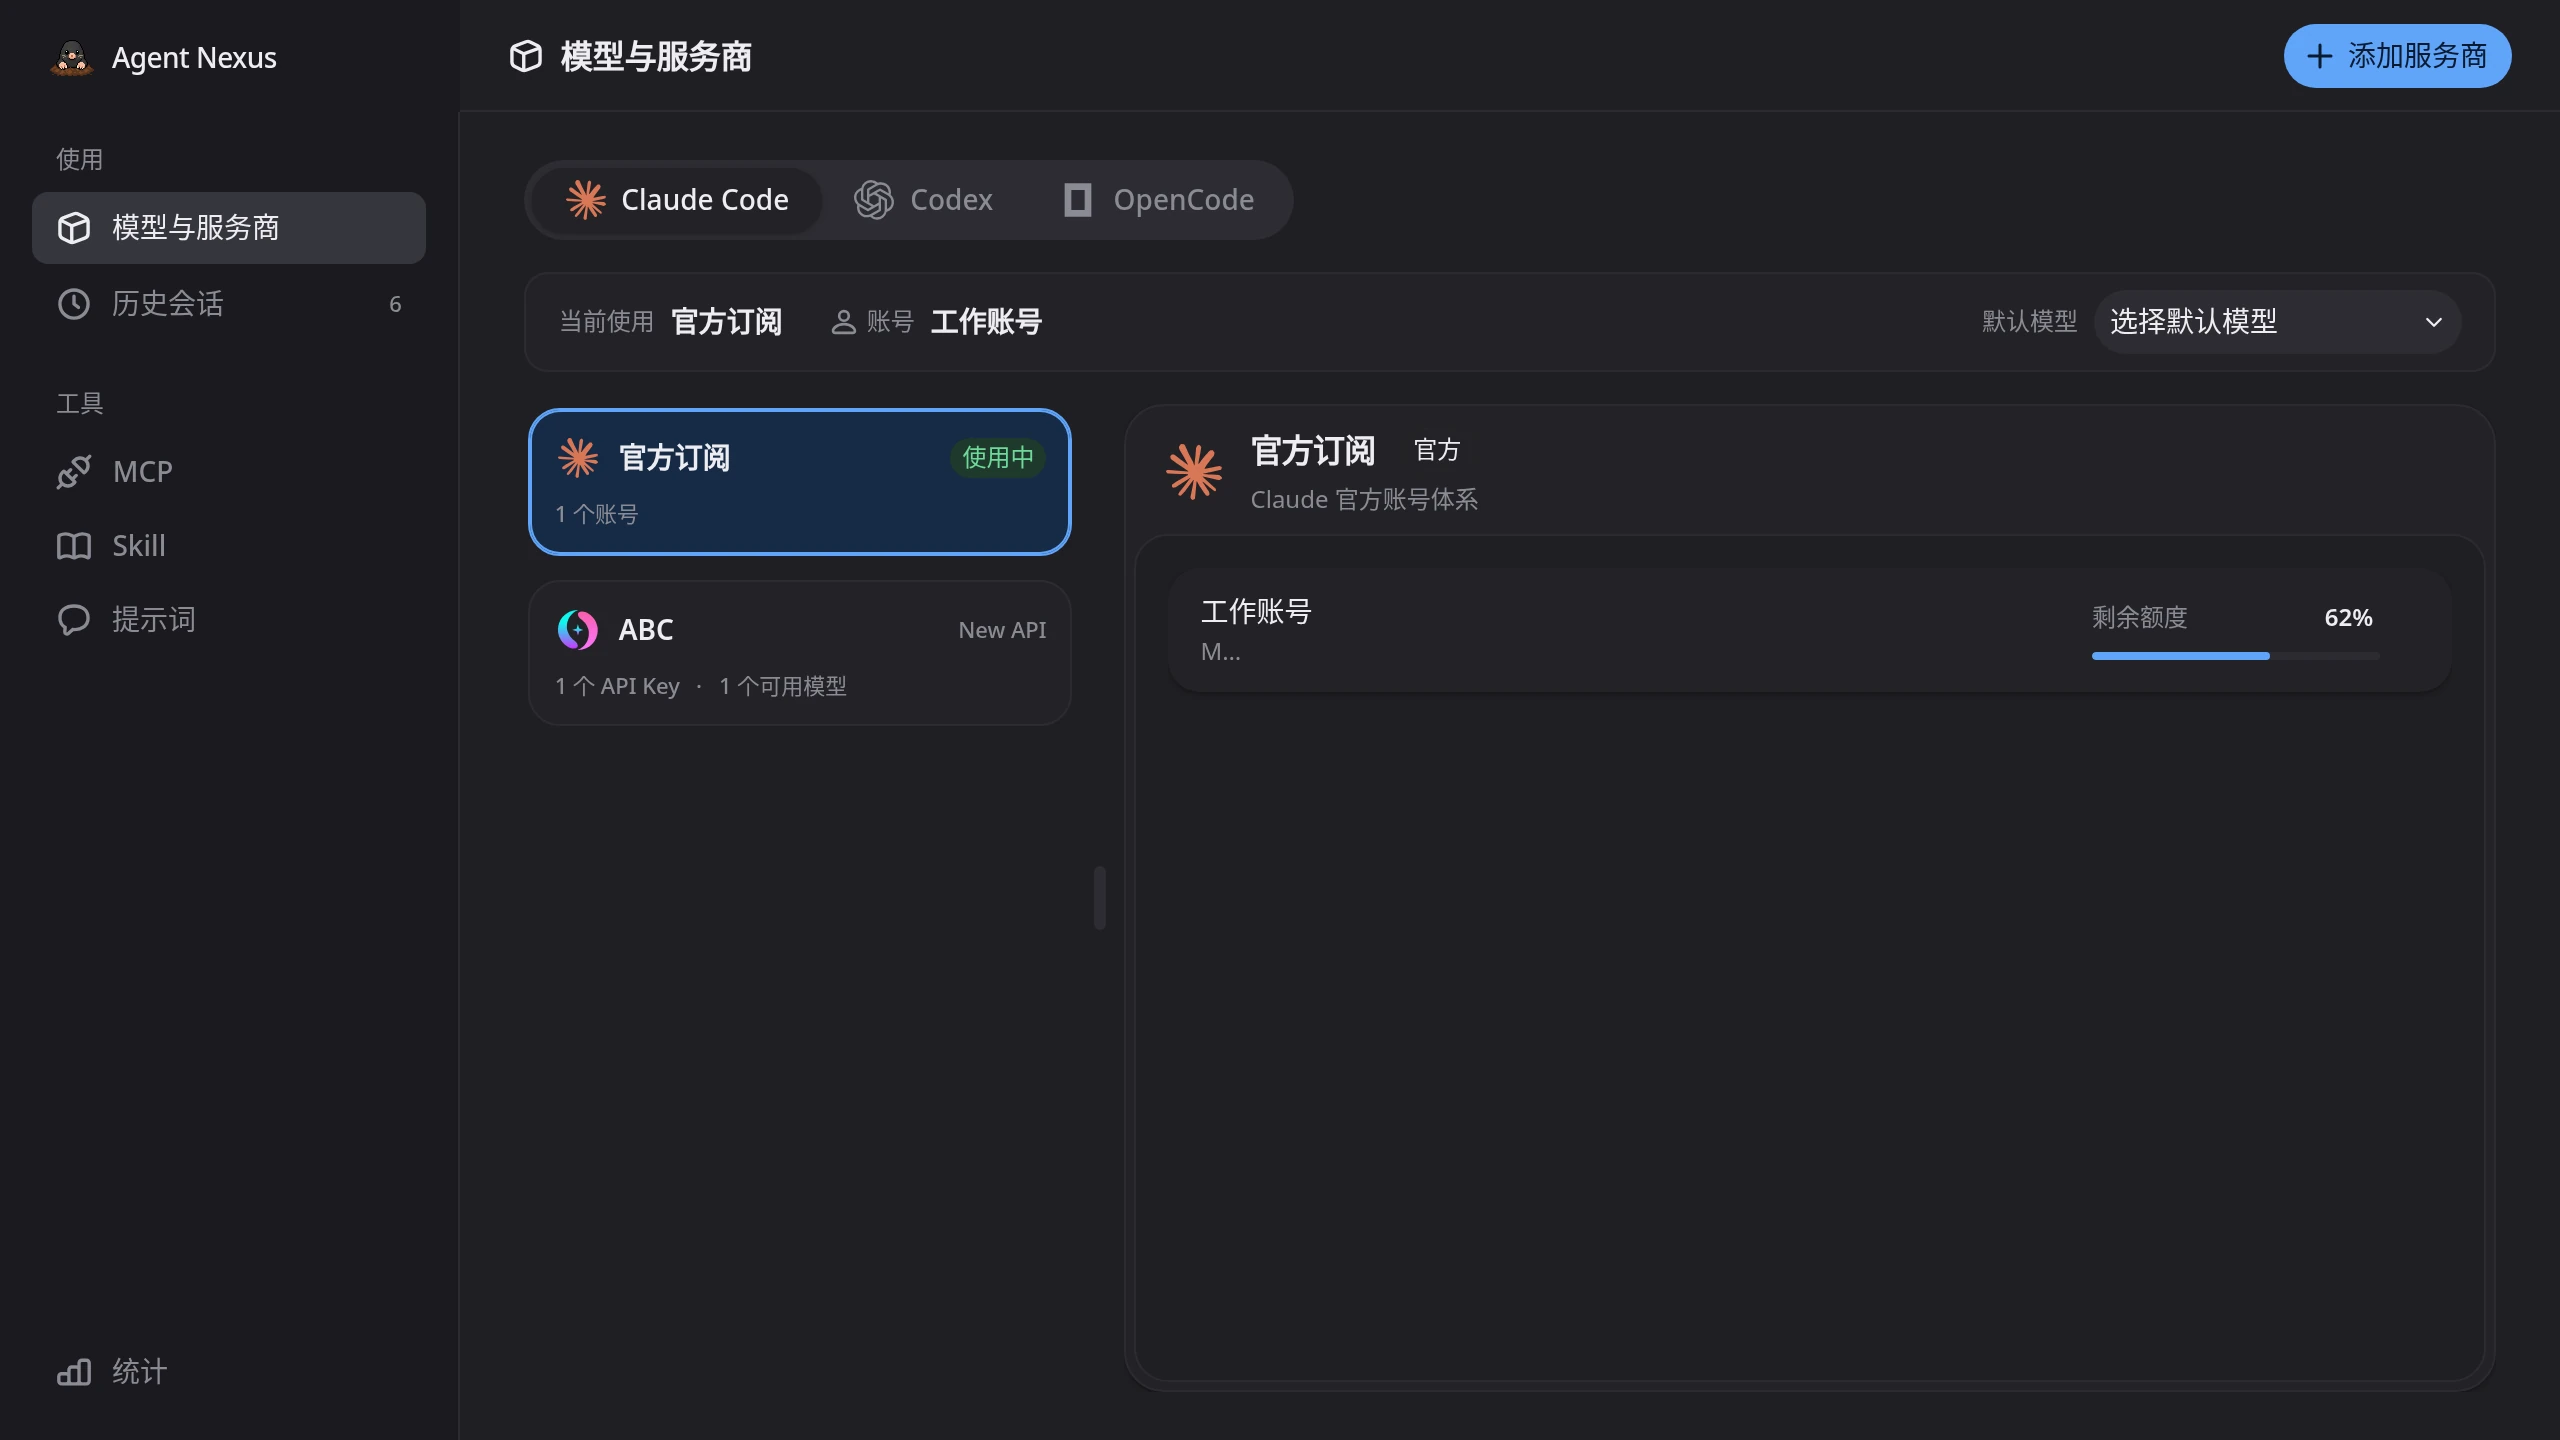This screenshot has width=2560, height=1440.
Task: Click the 官方 tag beside 官方订阅 title
Action: (1437, 450)
